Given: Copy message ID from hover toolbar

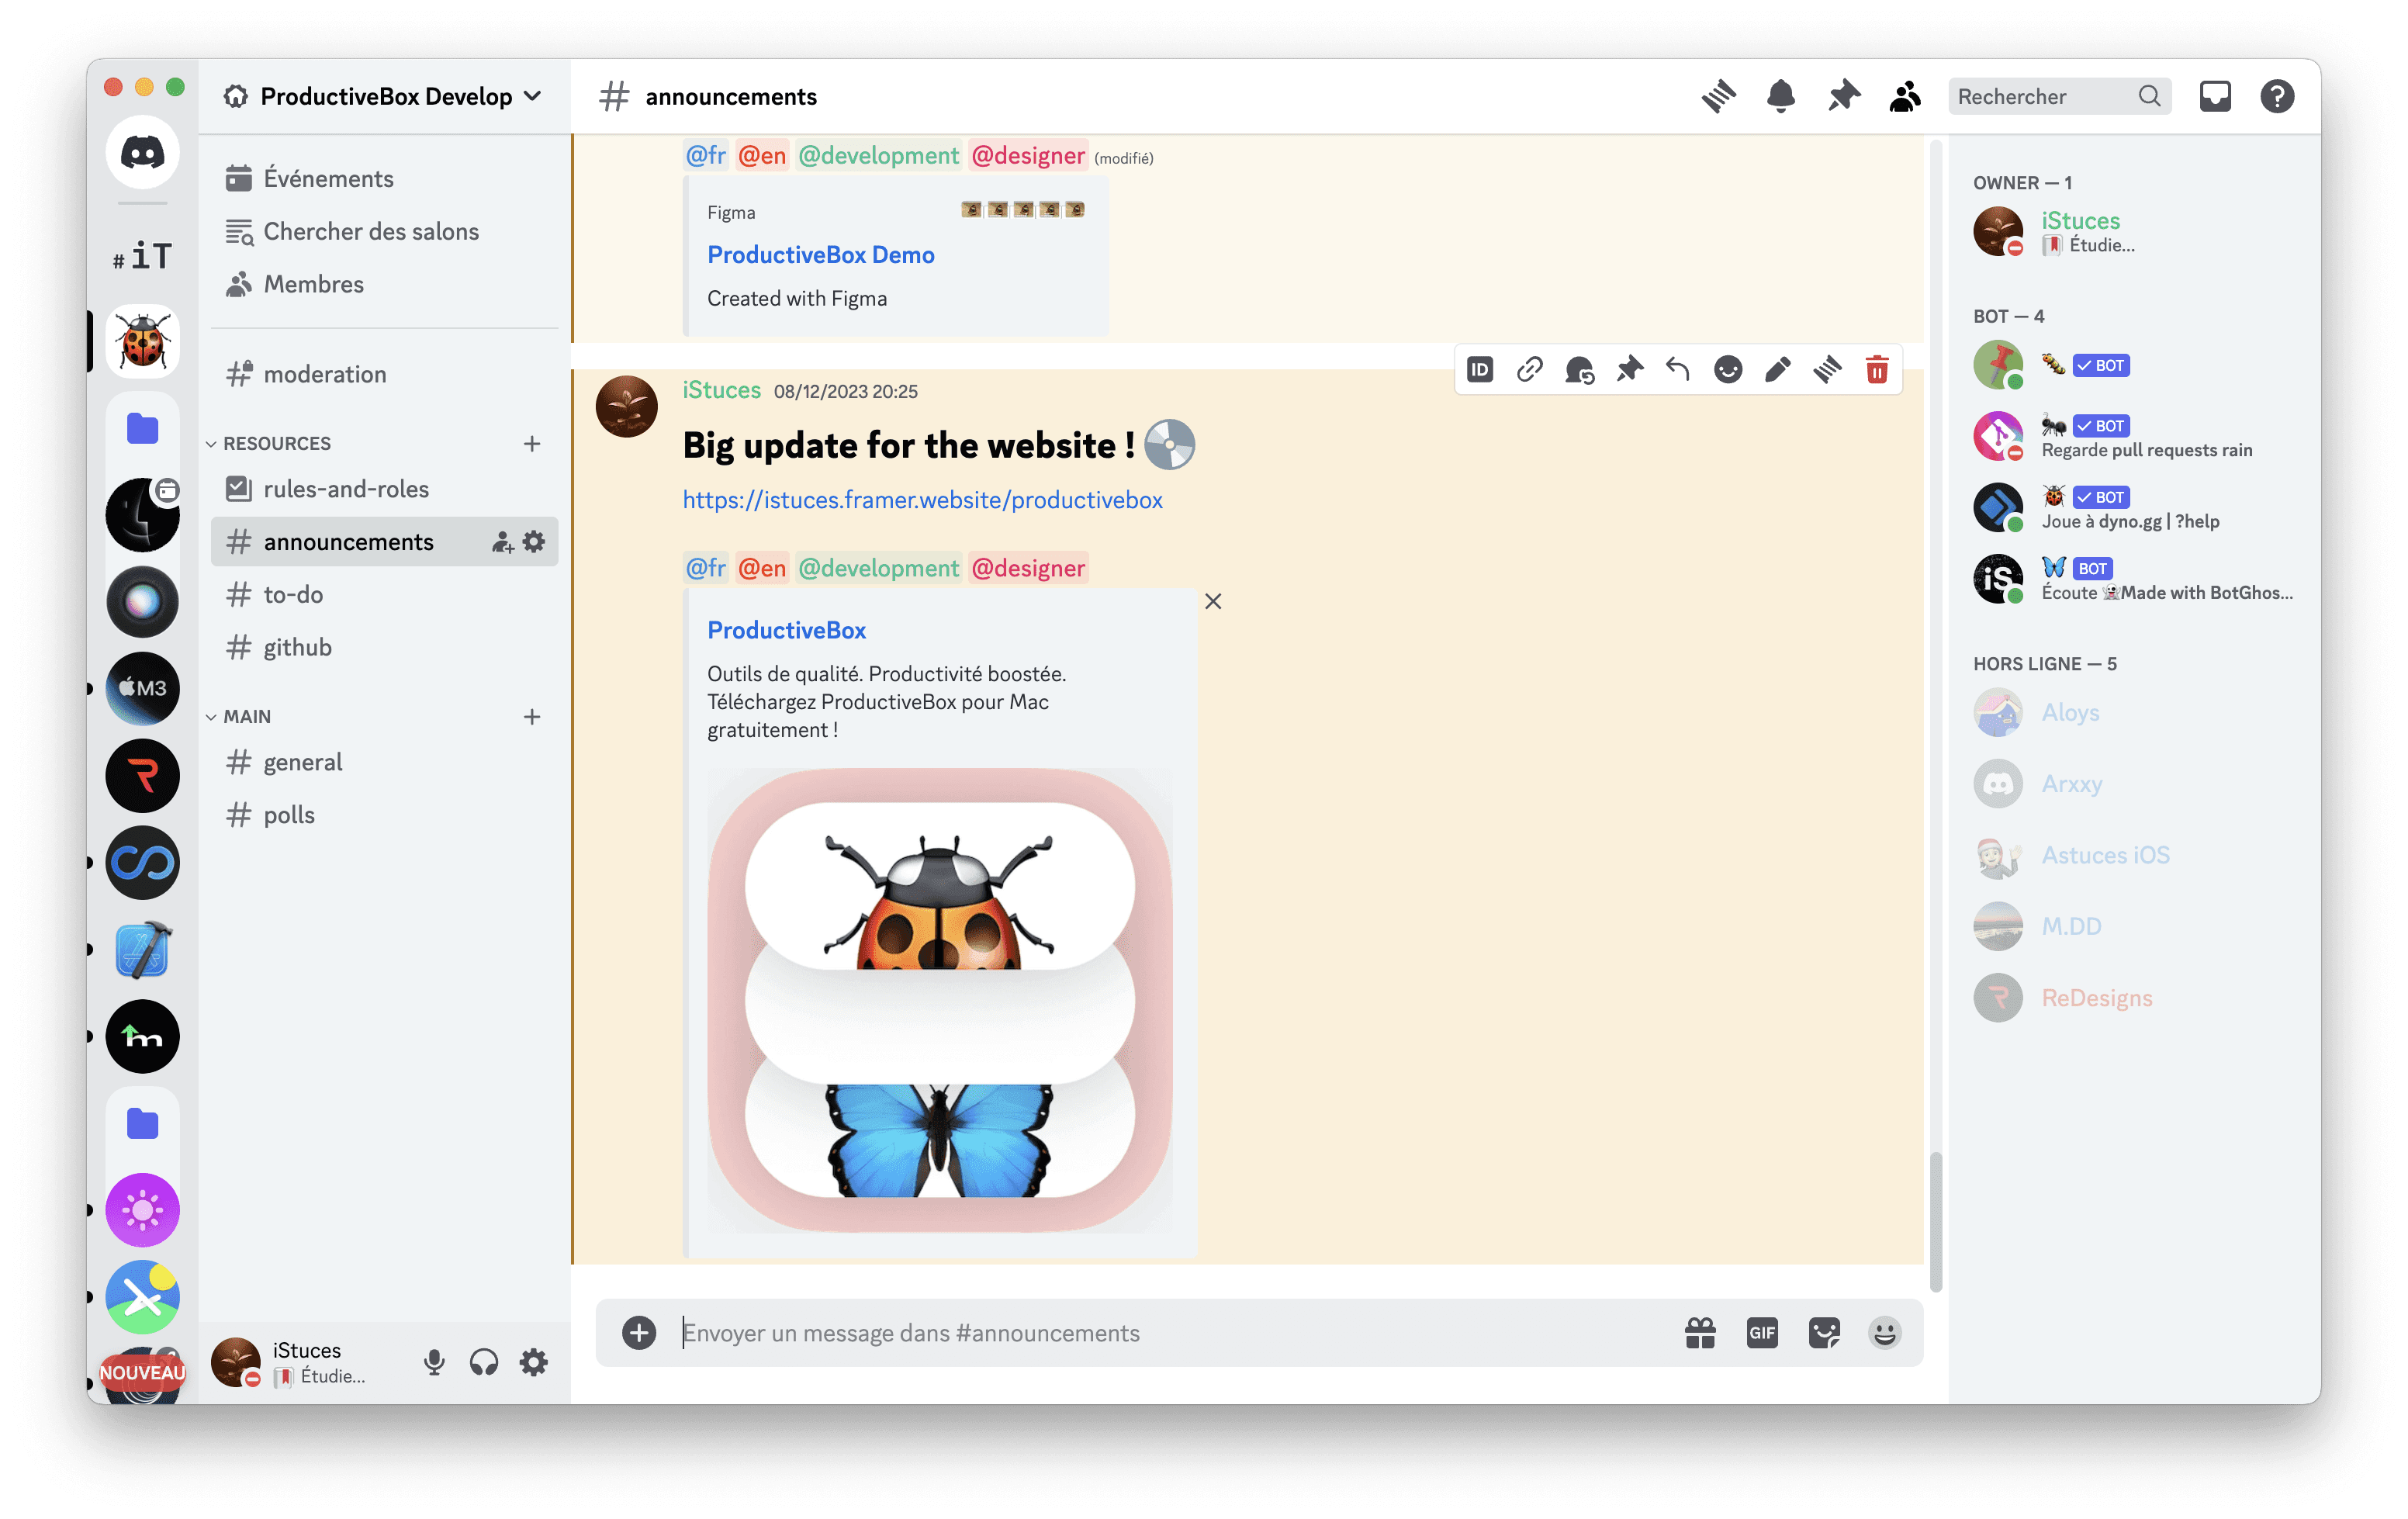Looking at the screenshot, I should coord(1480,370).
